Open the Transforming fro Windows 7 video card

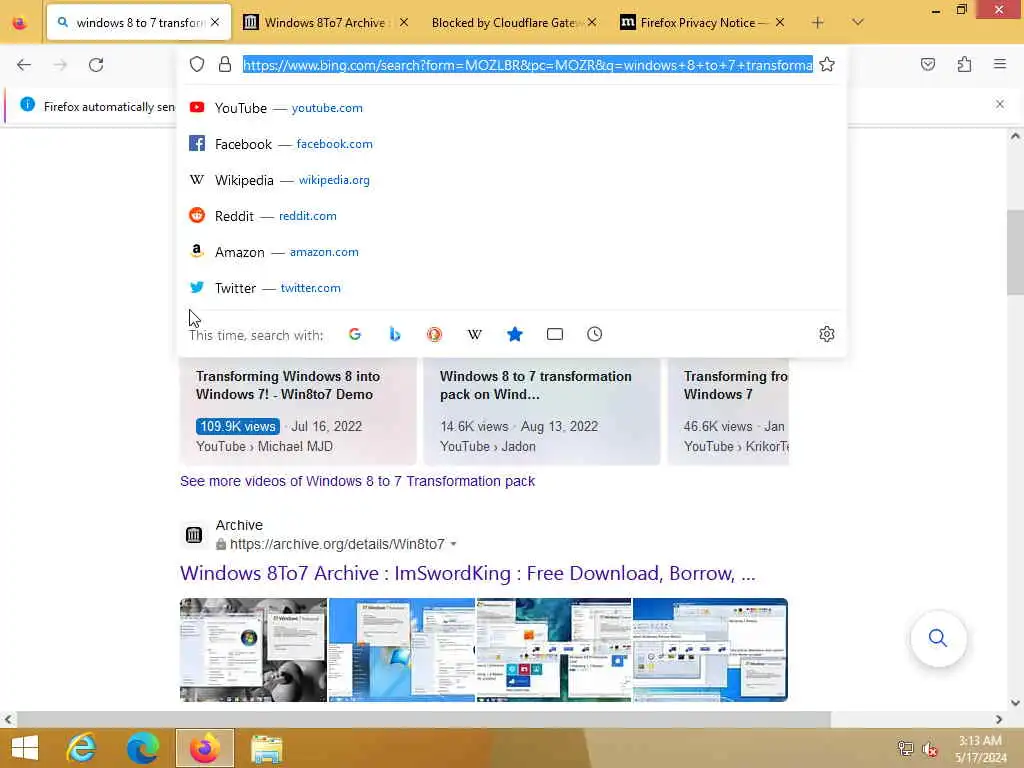(728, 411)
